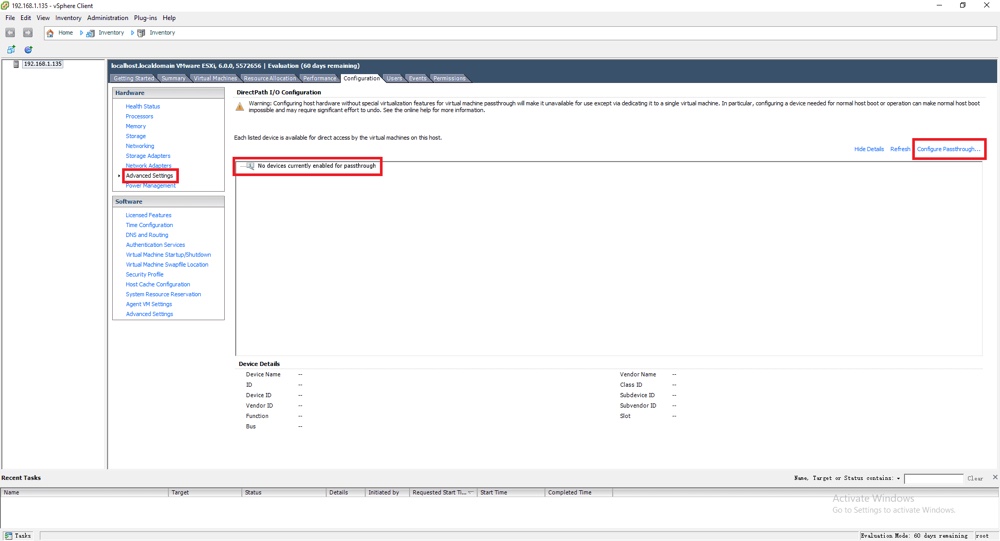This screenshot has height=541, width=1000.
Task: Switch to the Users tab
Action: click(x=394, y=78)
